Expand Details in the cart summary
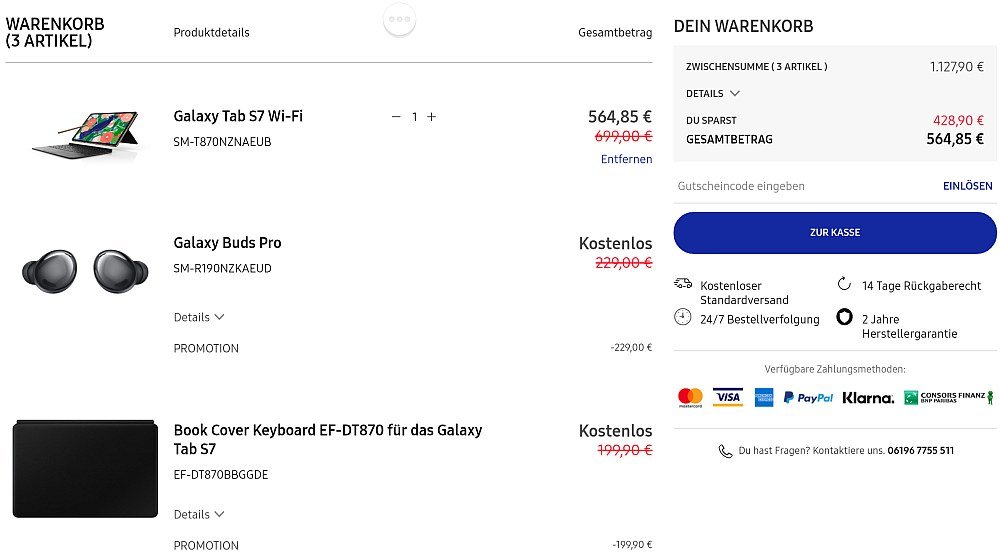Viewport: 1000px width, 553px height. pos(712,94)
